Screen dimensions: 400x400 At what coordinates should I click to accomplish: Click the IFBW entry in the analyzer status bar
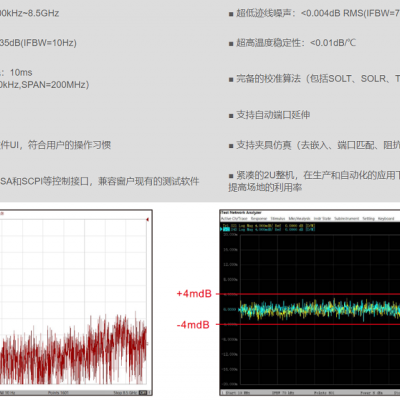click(x=283, y=393)
